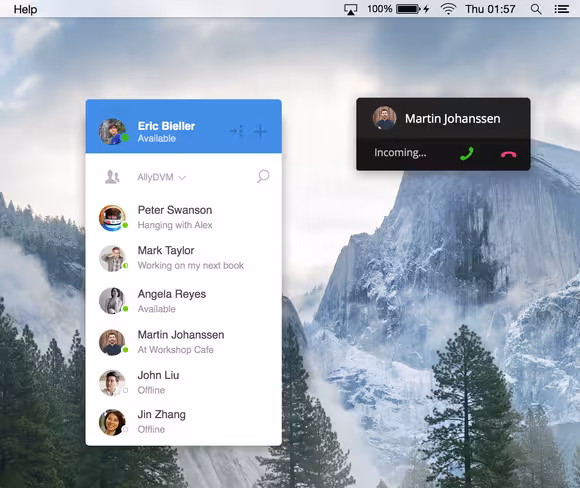The height and width of the screenshot is (488, 580).
Task: Click the 'Incoming...' label in the call popup
Action: pos(400,152)
